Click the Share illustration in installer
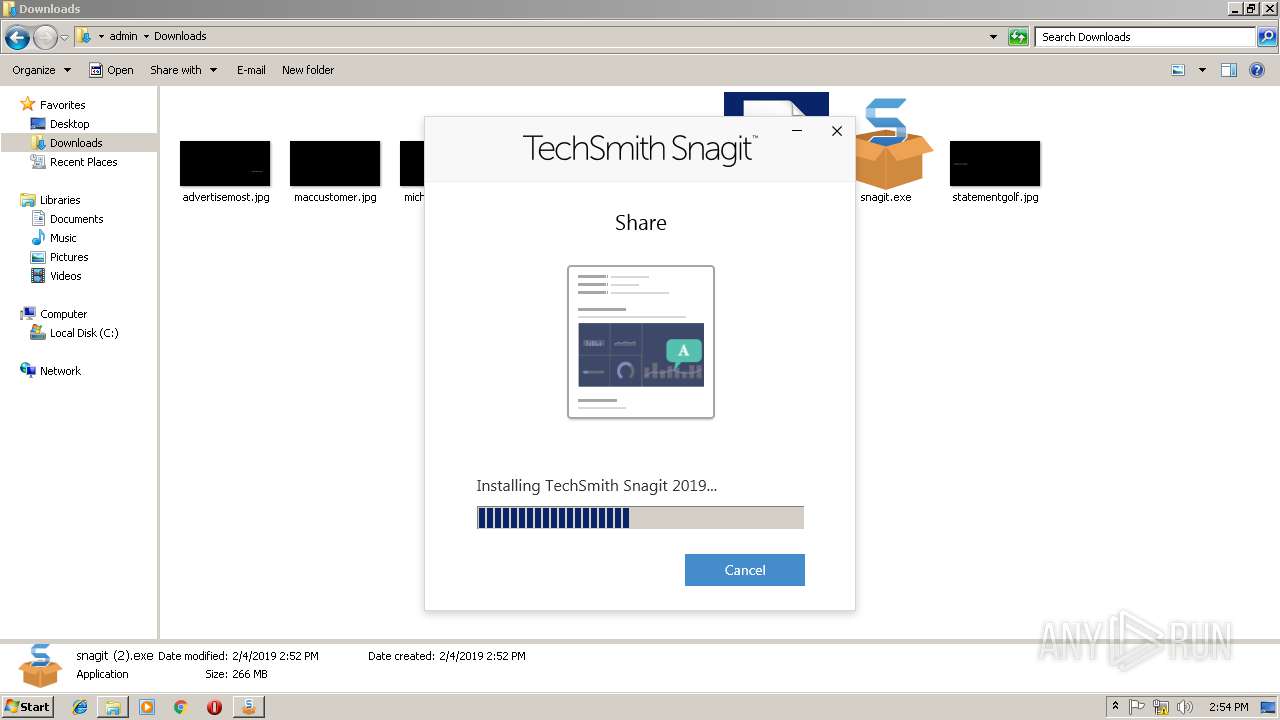This screenshot has width=1280, height=720. pos(641,342)
